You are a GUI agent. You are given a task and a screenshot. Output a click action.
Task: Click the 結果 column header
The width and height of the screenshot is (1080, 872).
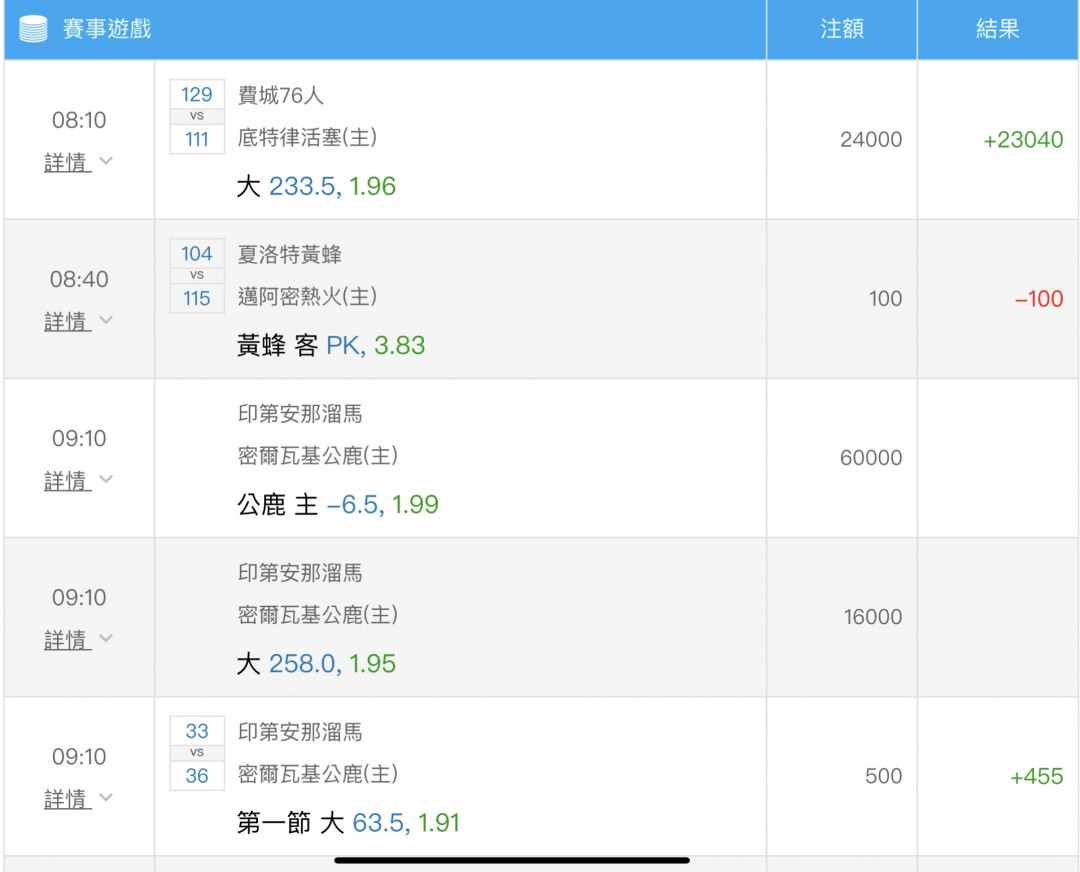997,29
